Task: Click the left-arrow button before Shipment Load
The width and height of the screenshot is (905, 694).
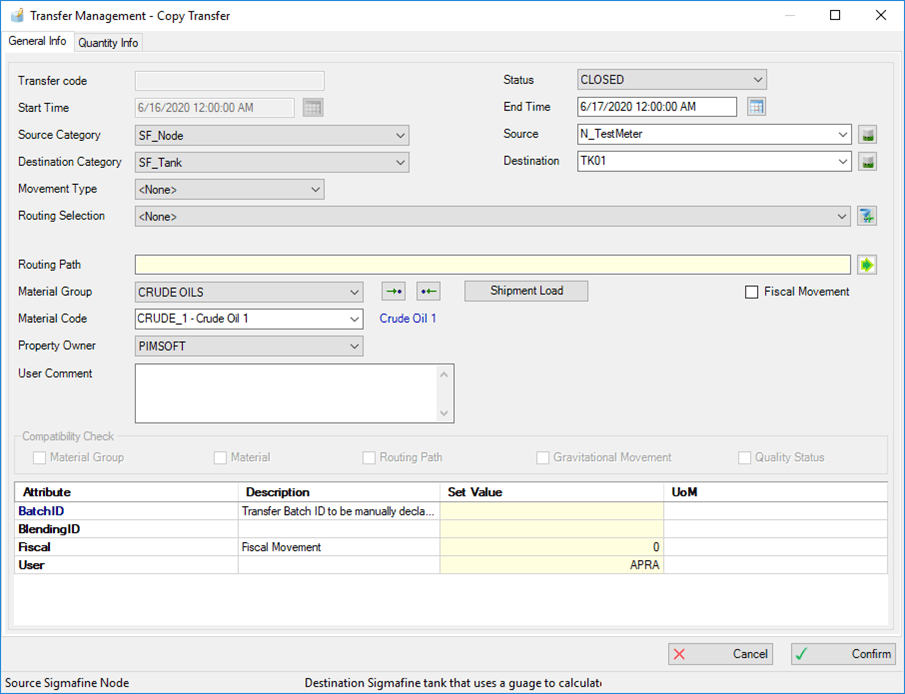Action: click(428, 292)
